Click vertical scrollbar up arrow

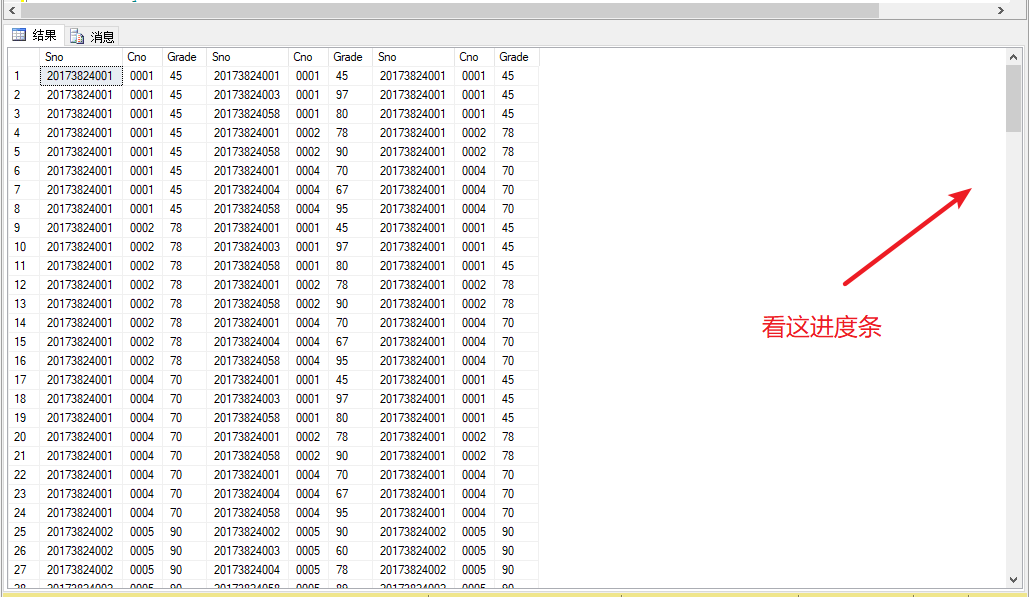pyautogui.click(x=1013, y=57)
